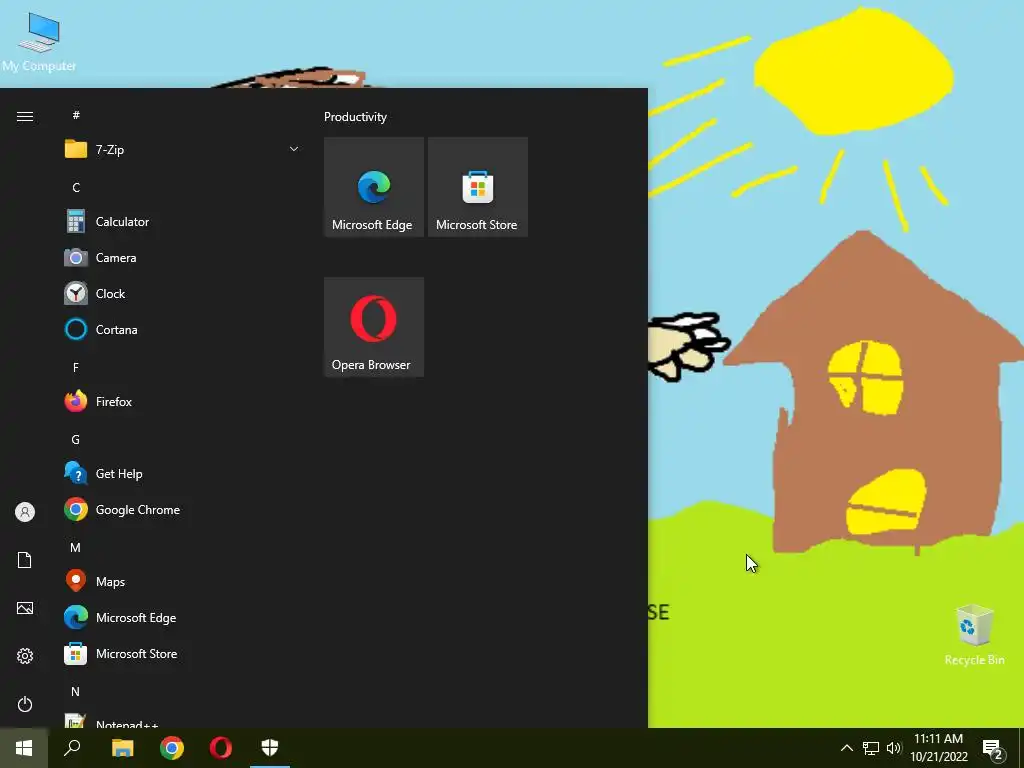Screen dimensions: 1024x768
Task: Open the clock showing 11:11 AM
Action: tap(939, 748)
